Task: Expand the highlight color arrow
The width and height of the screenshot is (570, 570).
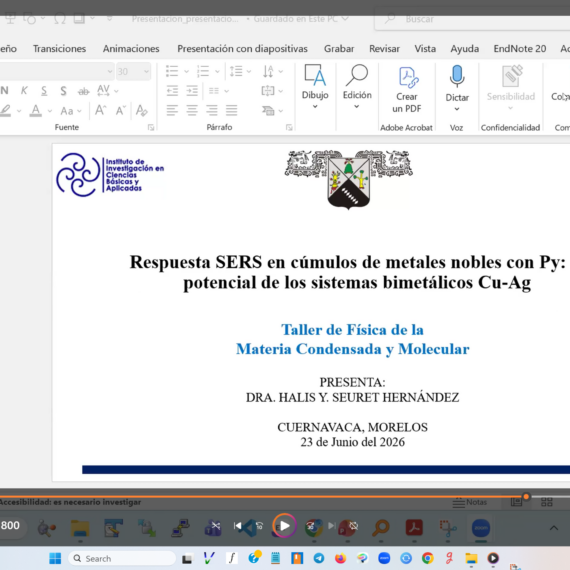Action: point(19,111)
